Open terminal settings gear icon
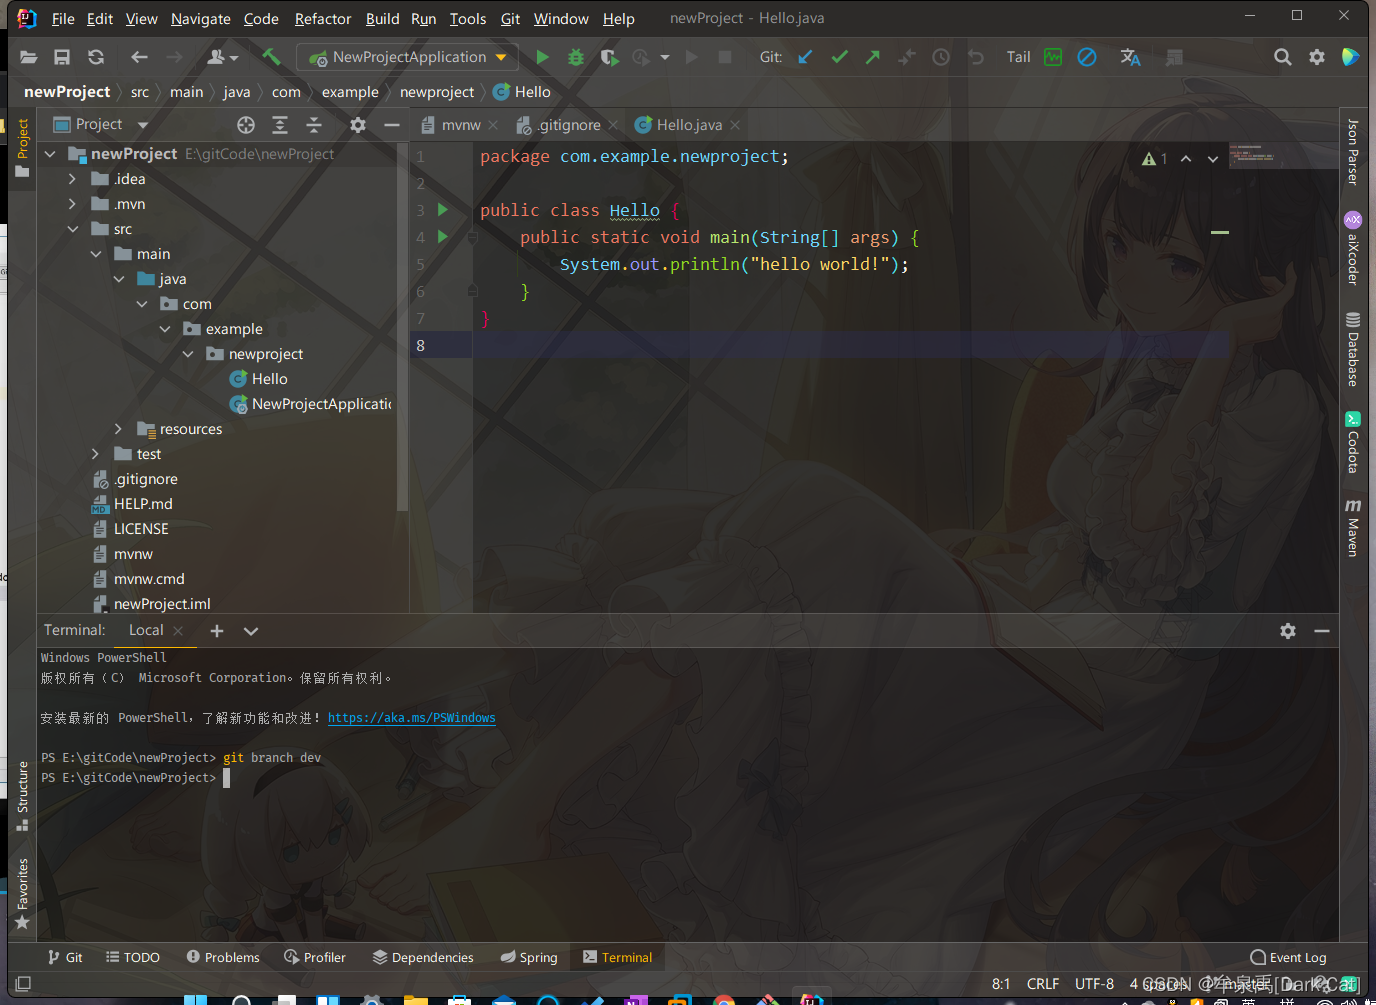The height and width of the screenshot is (1005, 1376). (x=1288, y=631)
